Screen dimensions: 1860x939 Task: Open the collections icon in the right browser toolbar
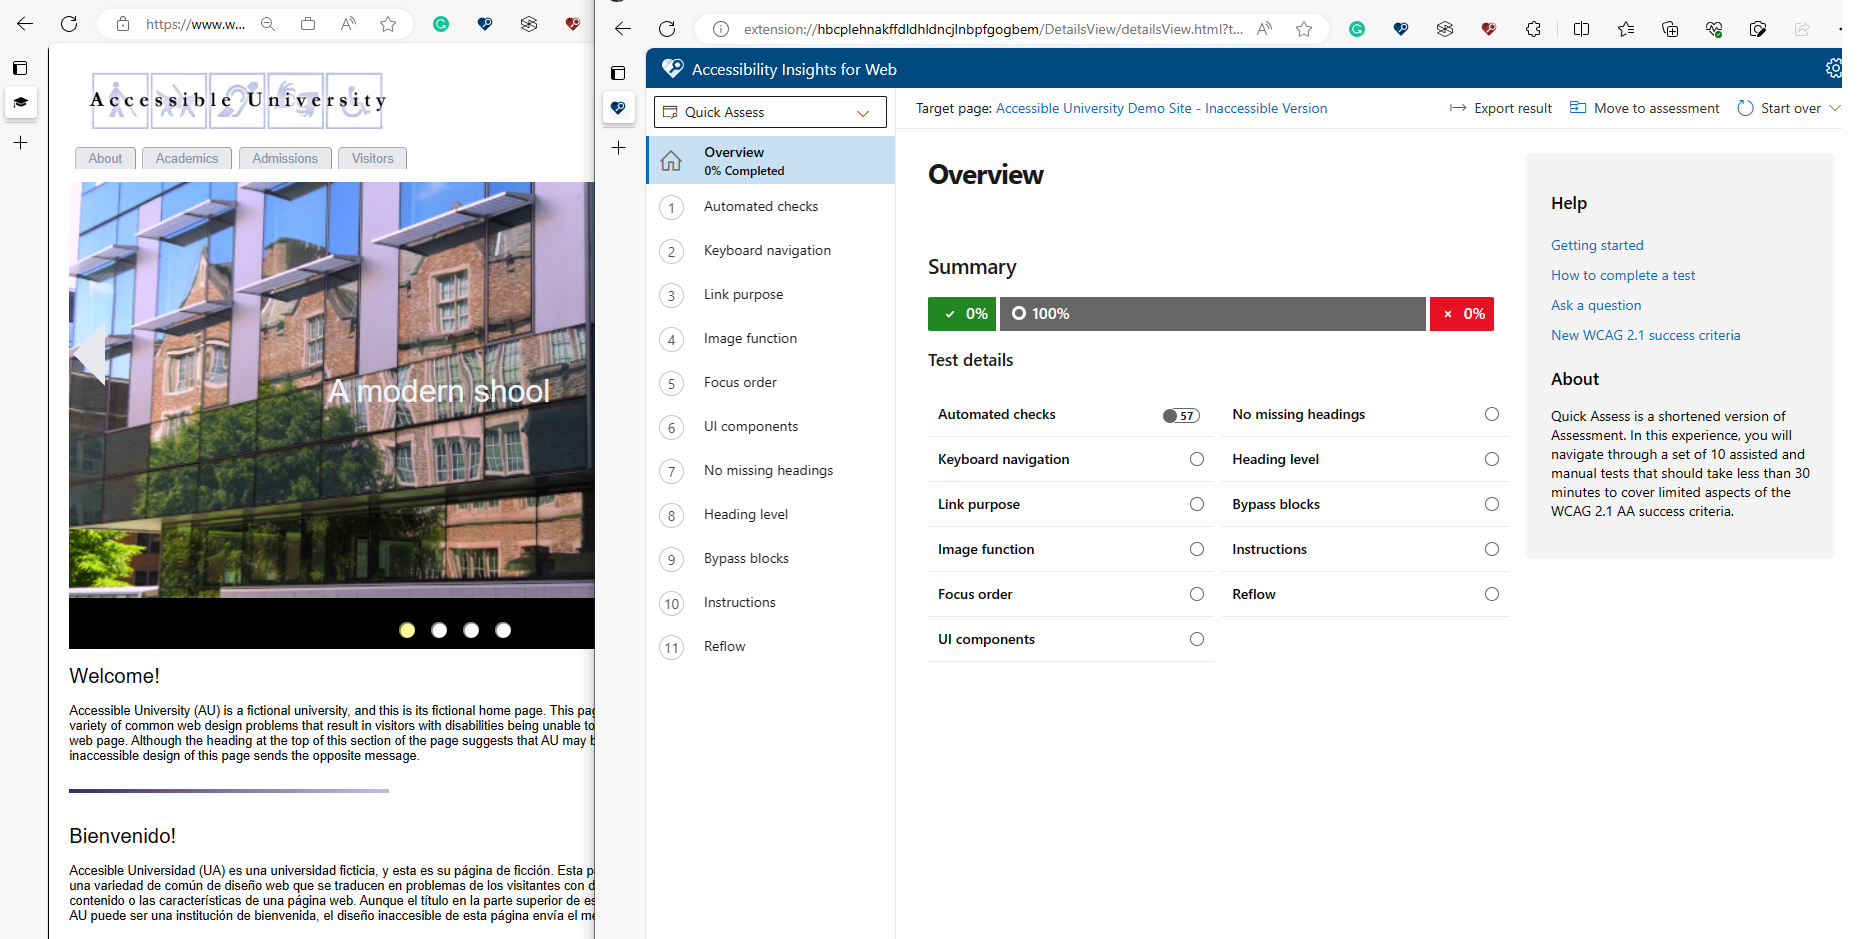pos(1670,29)
